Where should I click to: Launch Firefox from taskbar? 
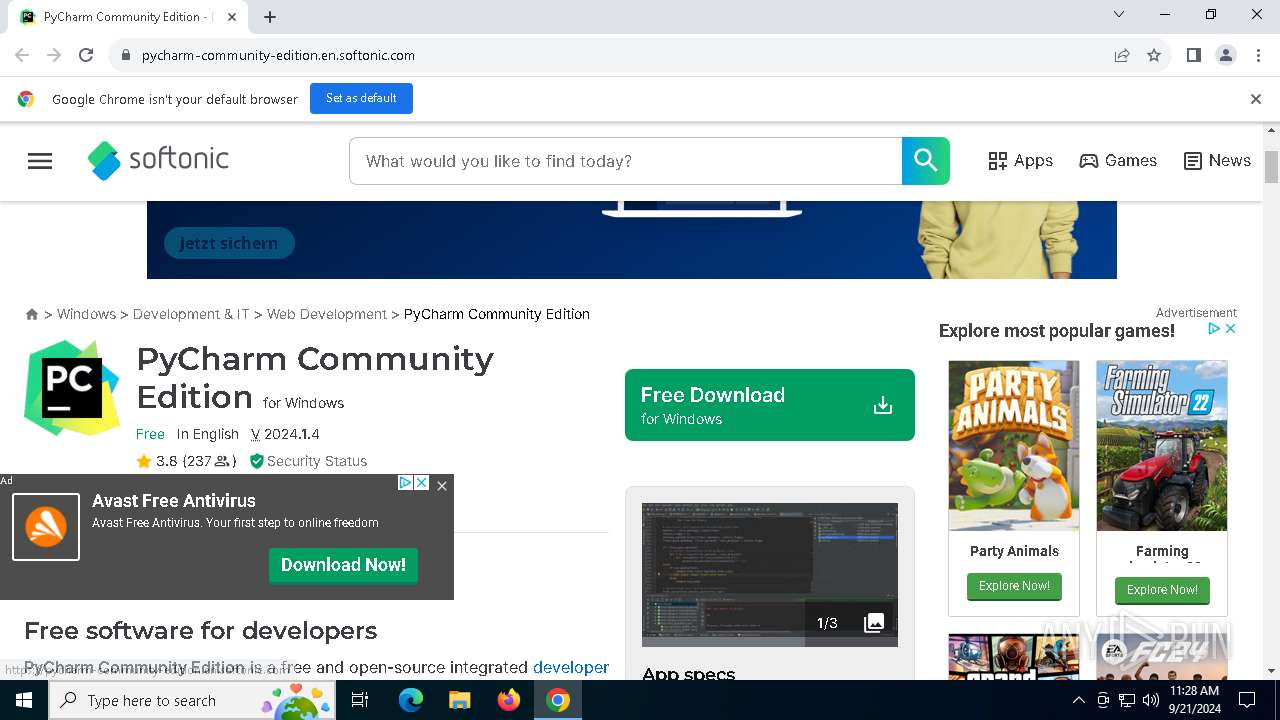(x=509, y=700)
